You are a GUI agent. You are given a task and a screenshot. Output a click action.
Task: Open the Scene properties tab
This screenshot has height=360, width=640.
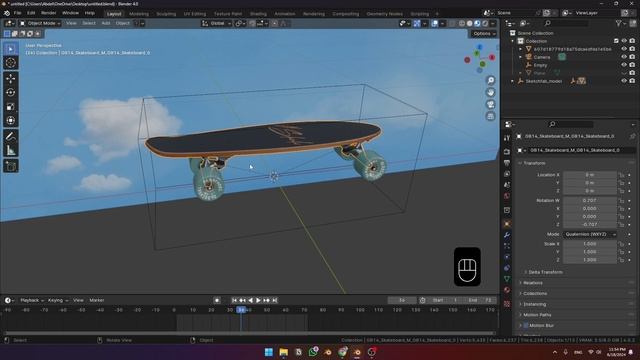[507, 185]
